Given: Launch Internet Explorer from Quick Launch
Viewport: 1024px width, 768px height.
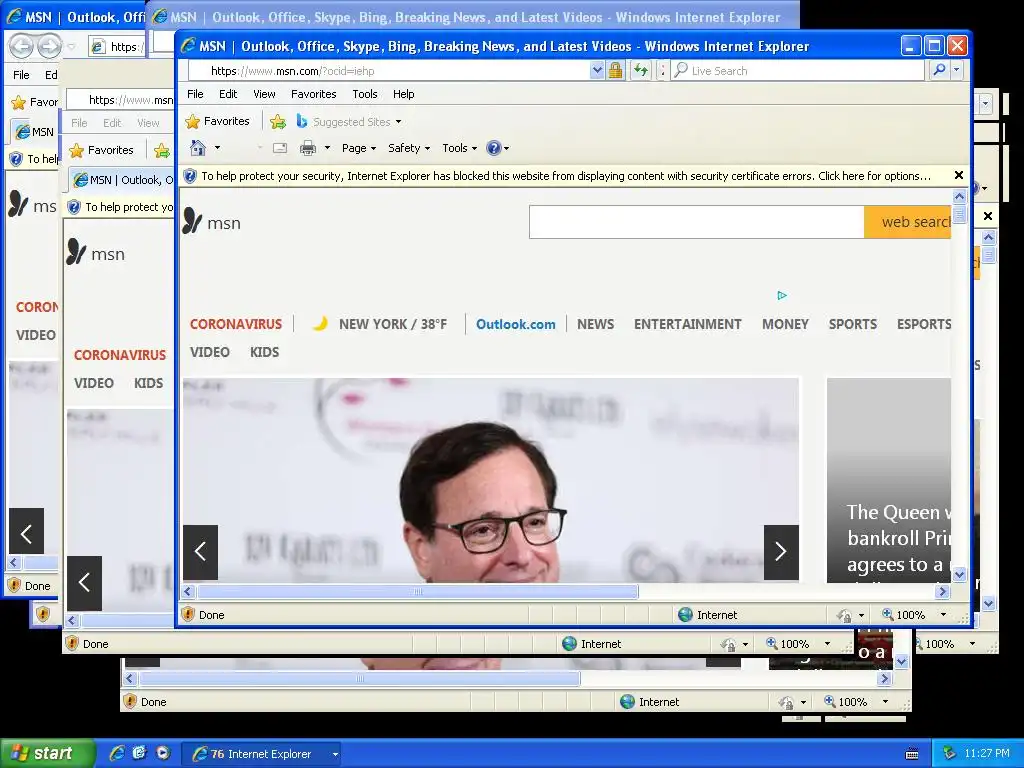Looking at the screenshot, I should pos(117,754).
